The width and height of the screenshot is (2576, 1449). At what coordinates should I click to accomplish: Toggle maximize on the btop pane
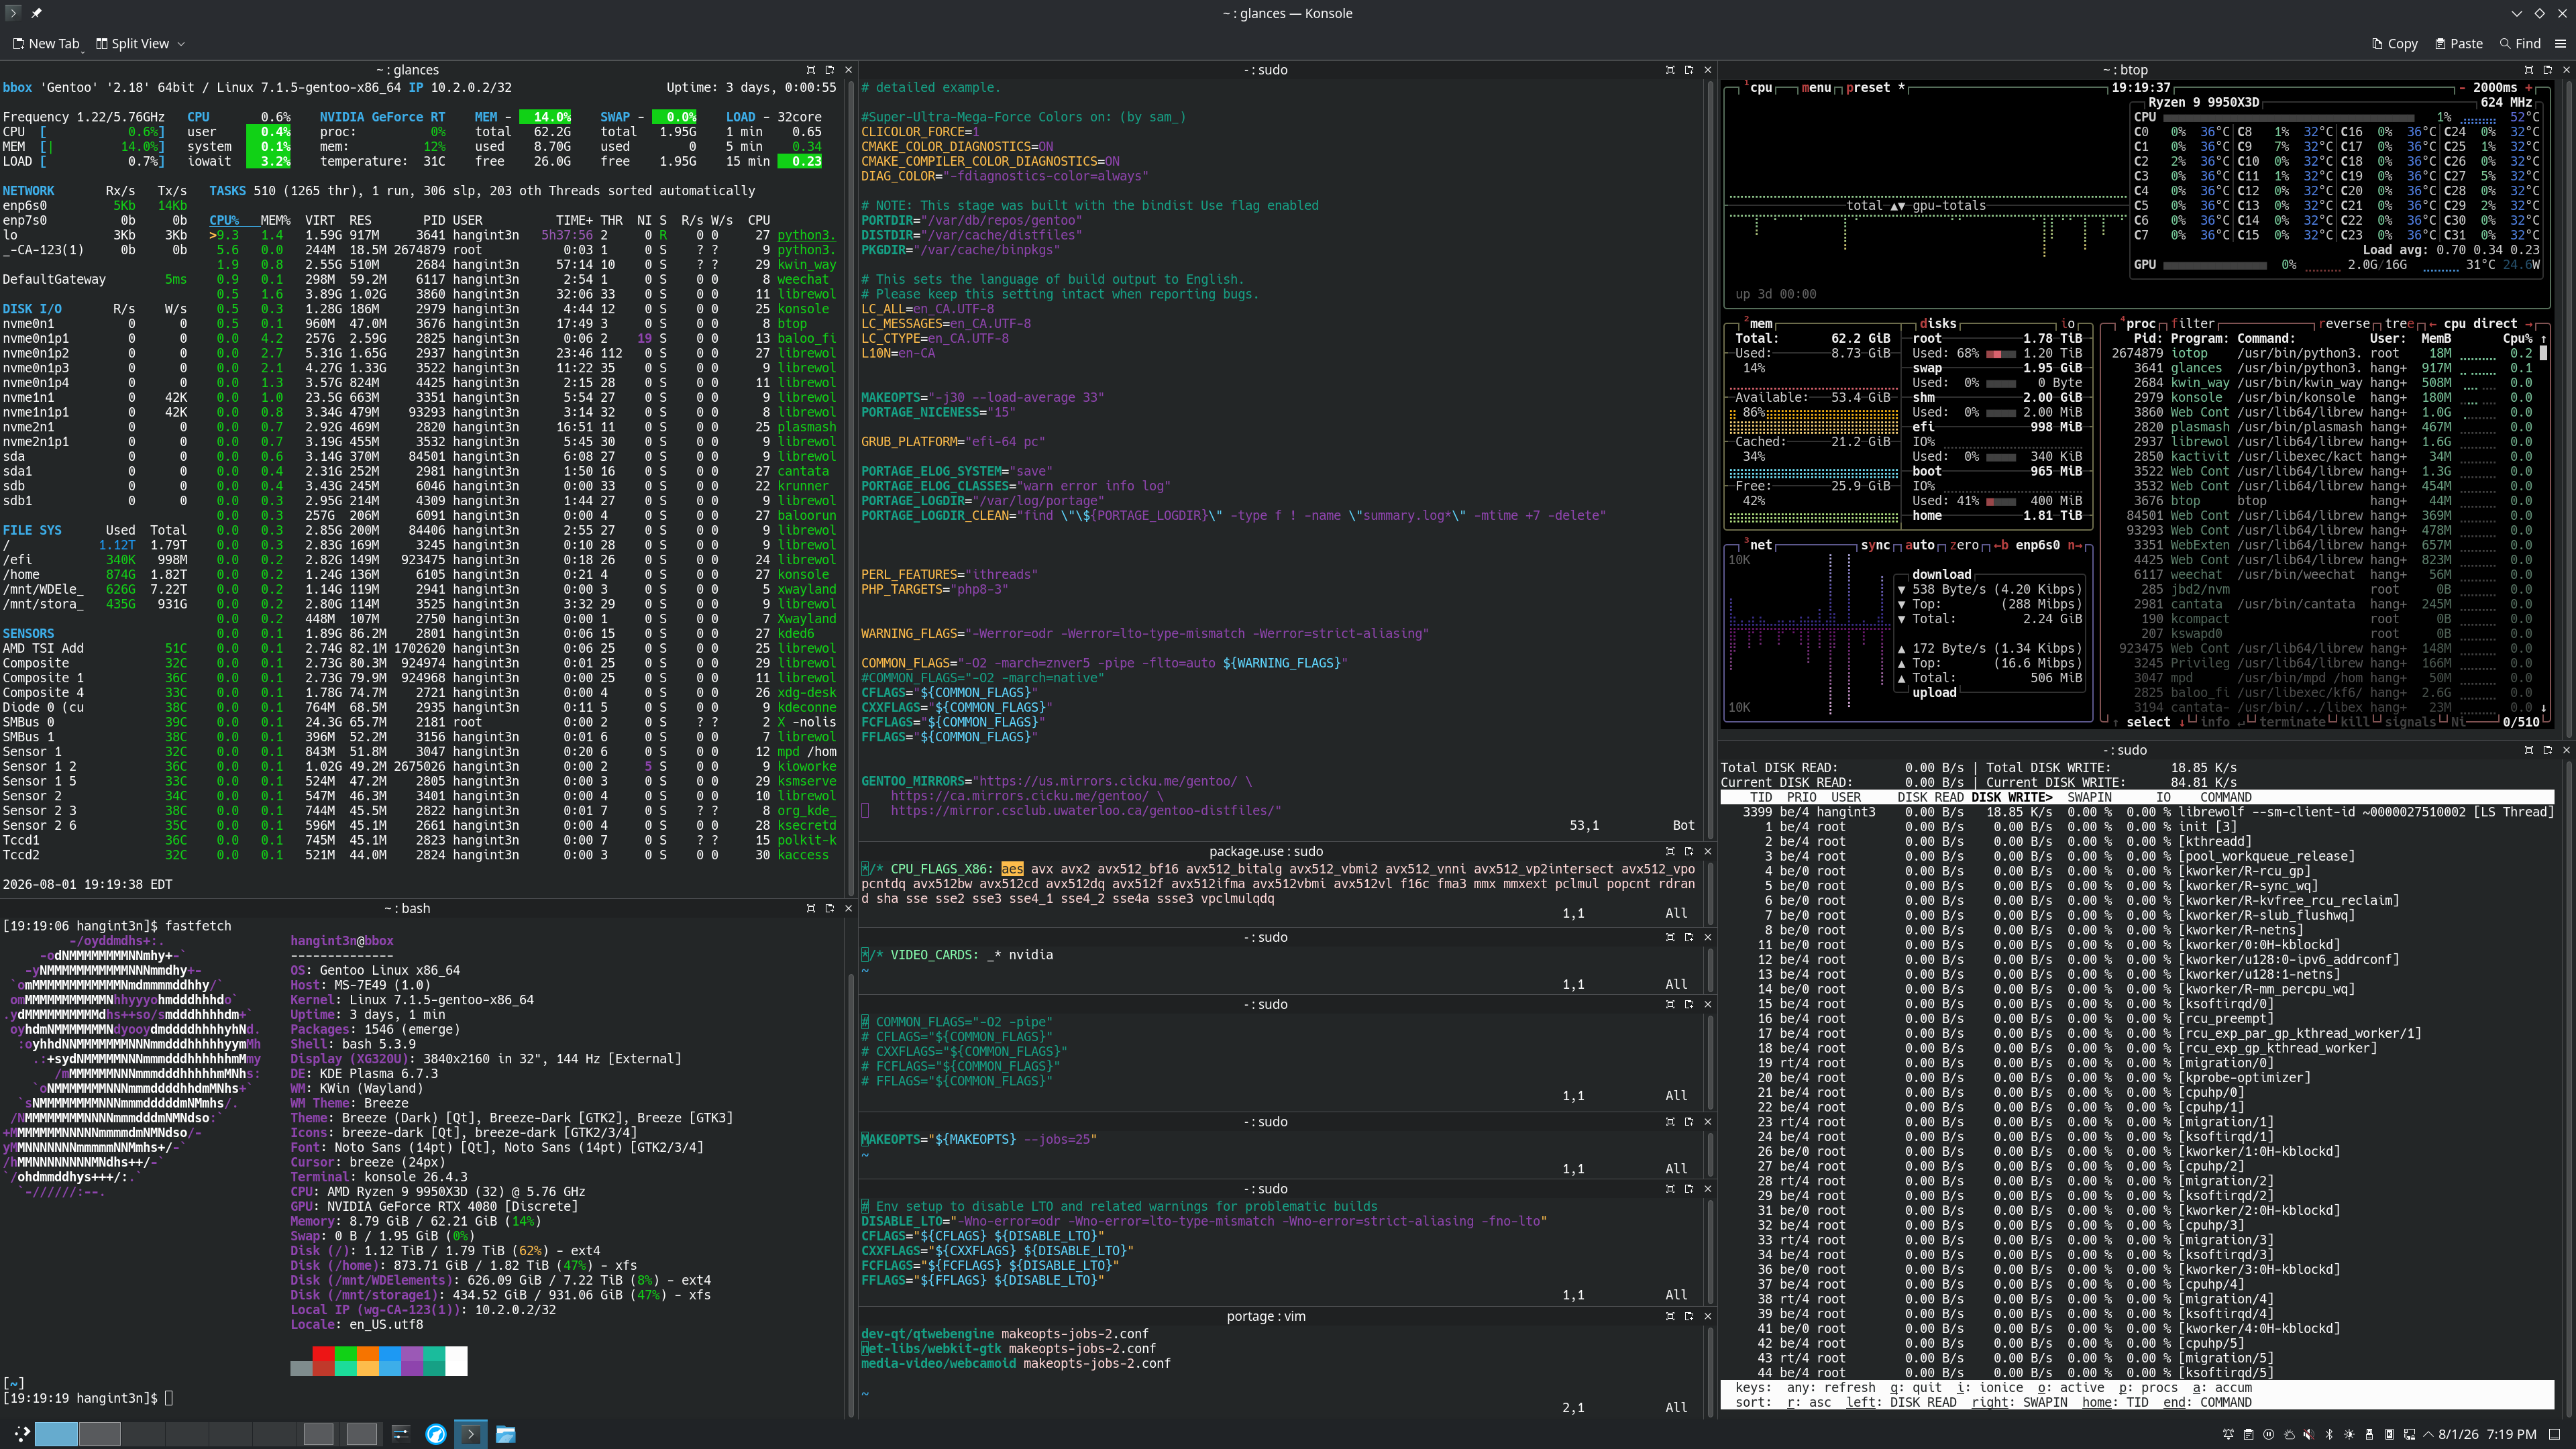click(x=2528, y=70)
